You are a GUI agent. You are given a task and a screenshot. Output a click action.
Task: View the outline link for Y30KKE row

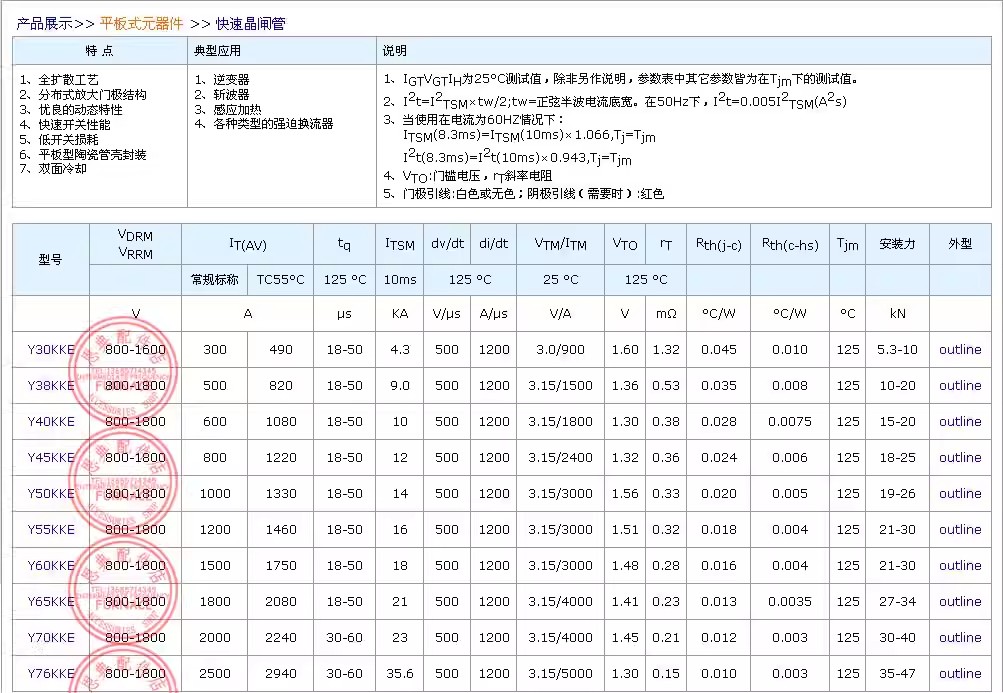pyautogui.click(x=960, y=350)
